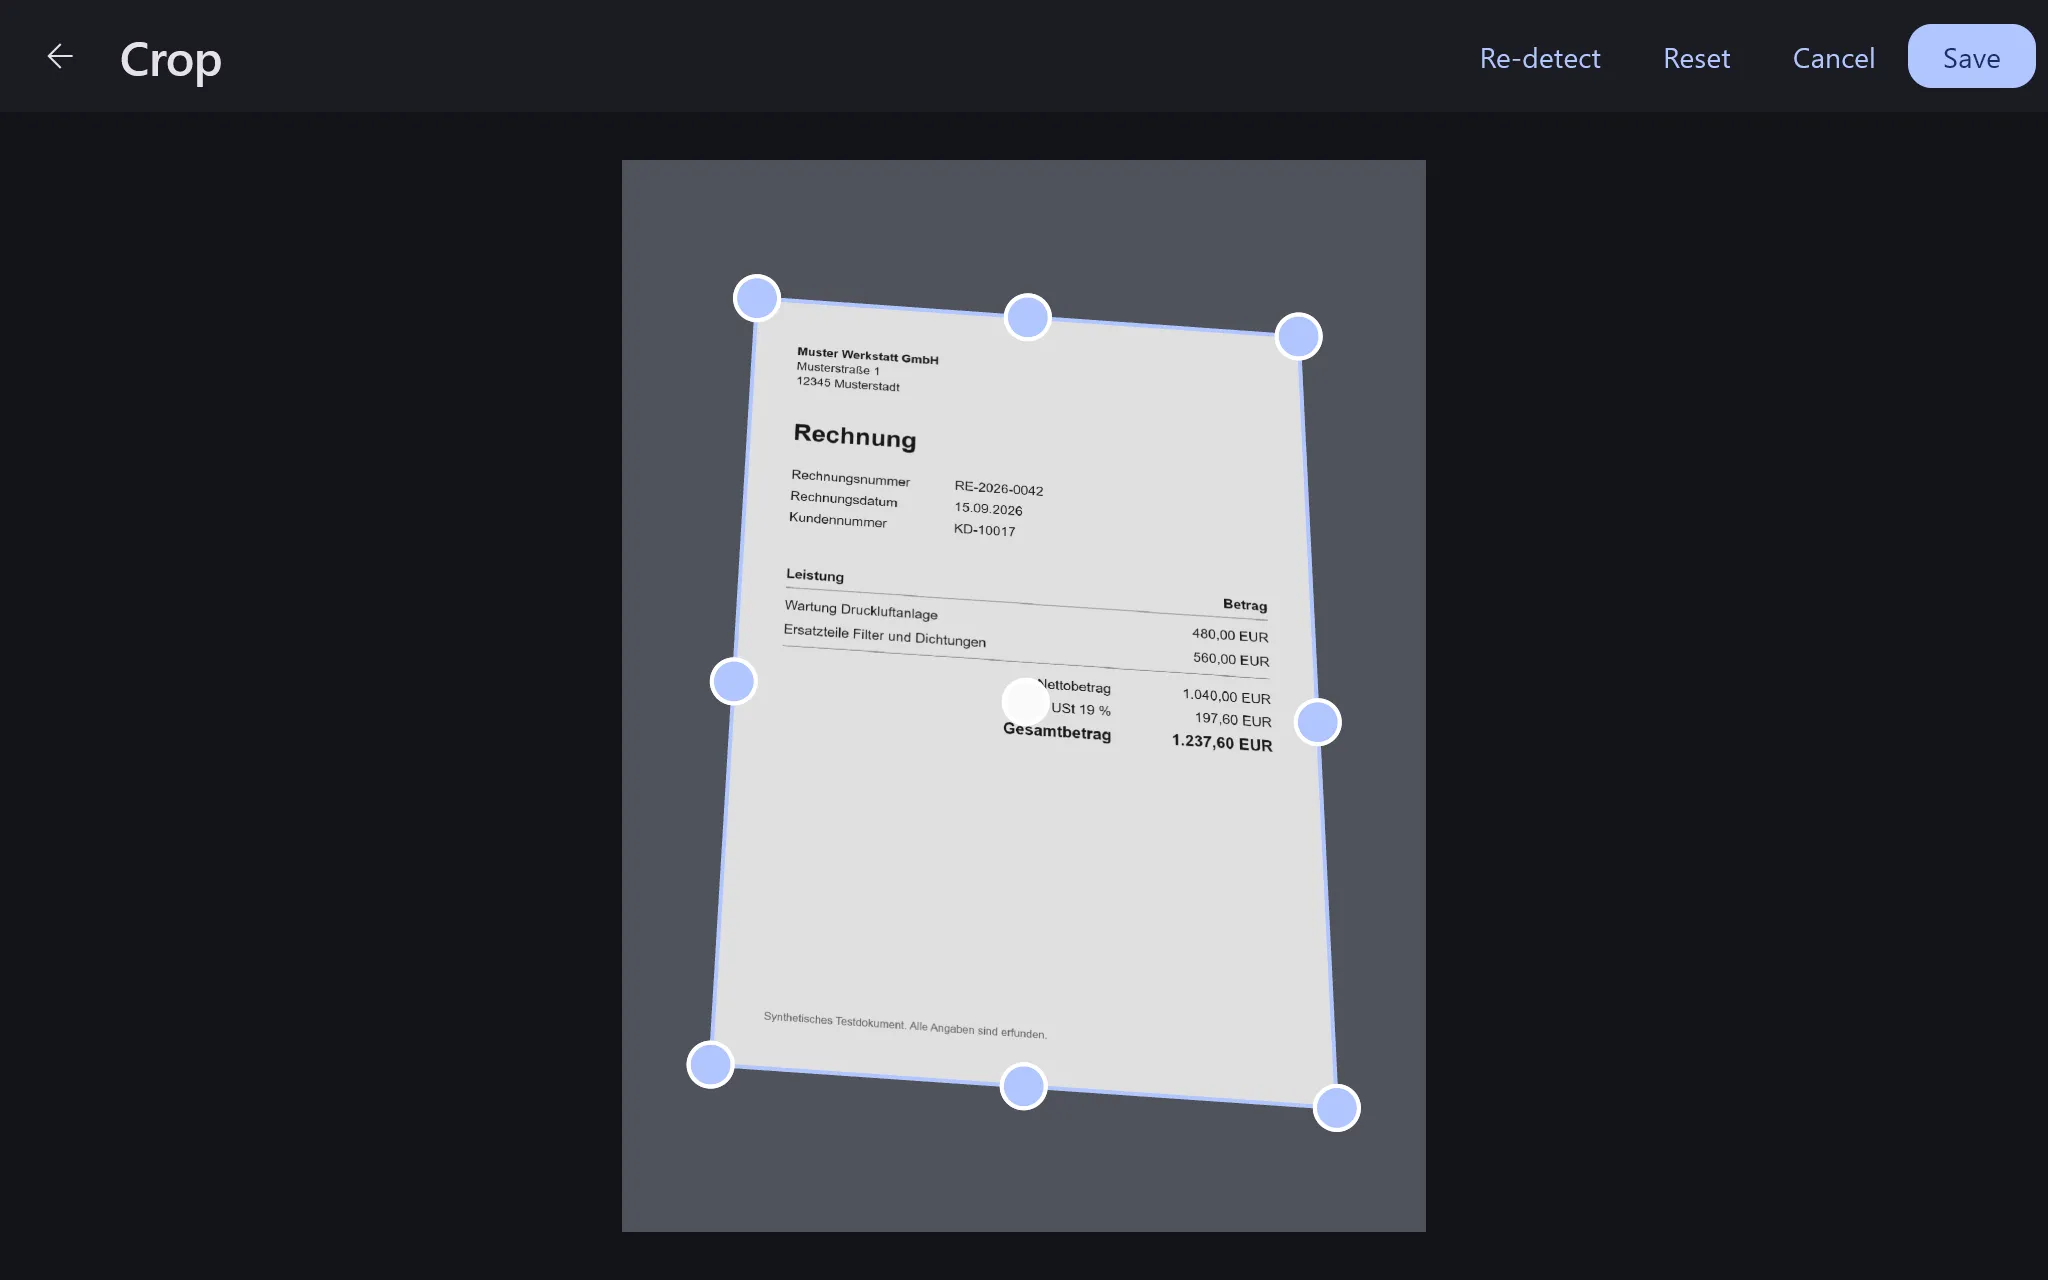Viewport: 2048px width, 1280px height.
Task: Select the bottom-left corner crop handle
Action: tap(710, 1064)
